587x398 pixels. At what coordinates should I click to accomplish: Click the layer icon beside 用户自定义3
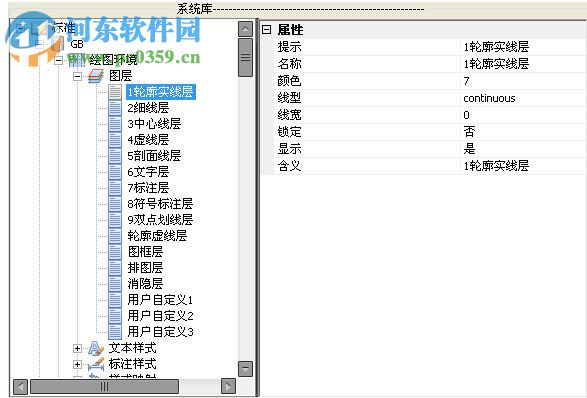[x=115, y=332]
